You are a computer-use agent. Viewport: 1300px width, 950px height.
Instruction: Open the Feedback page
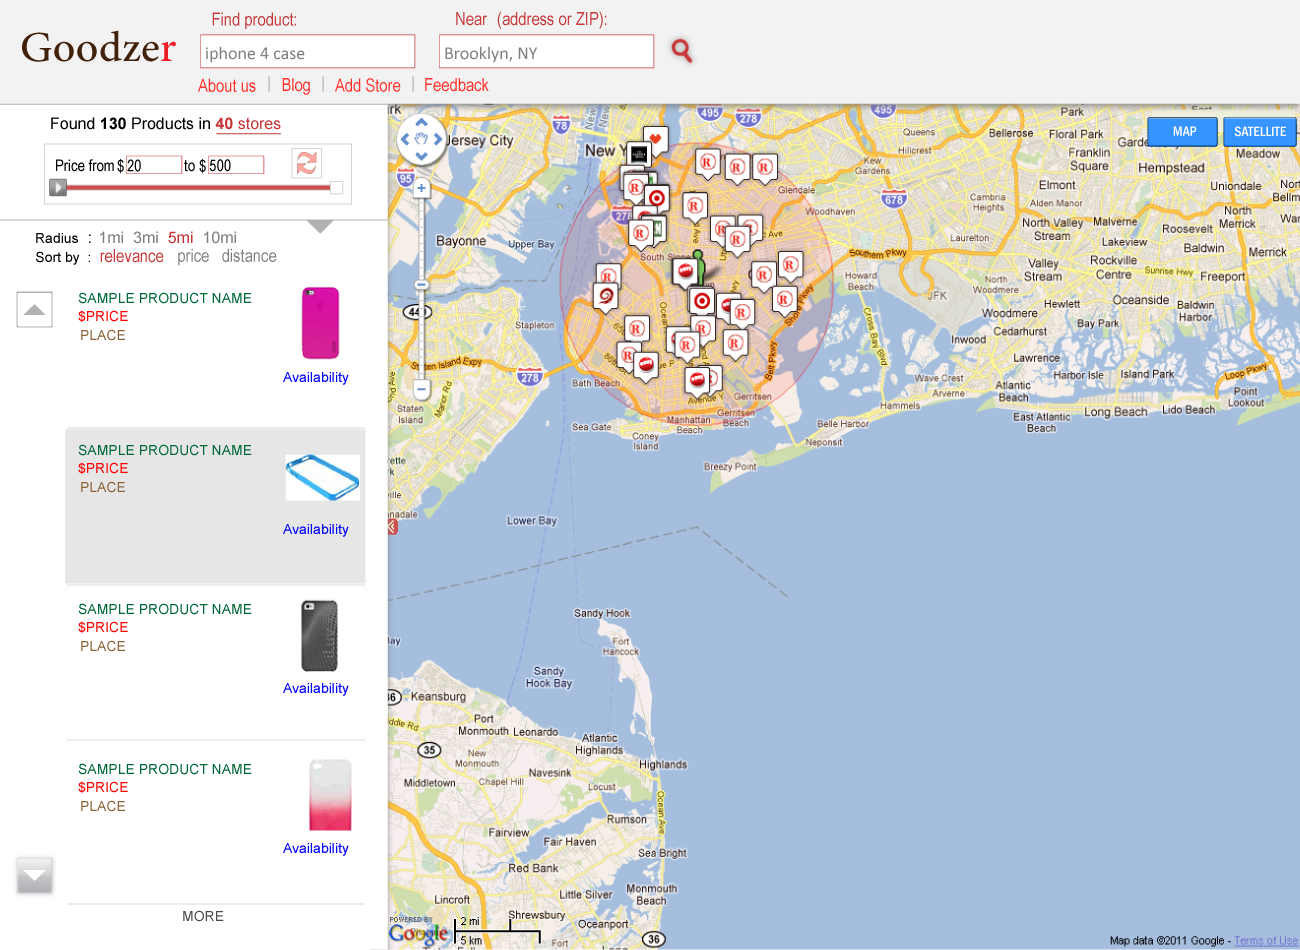(456, 86)
